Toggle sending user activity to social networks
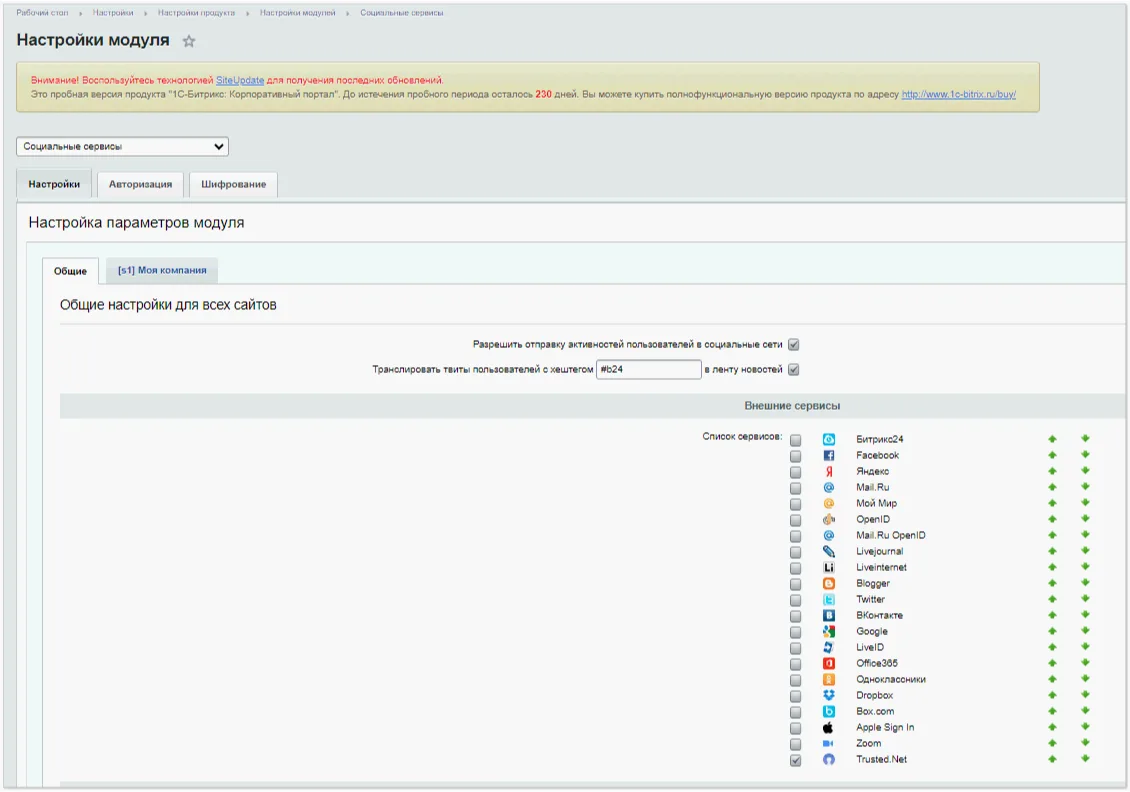This screenshot has height=792, width=1130. click(793, 344)
